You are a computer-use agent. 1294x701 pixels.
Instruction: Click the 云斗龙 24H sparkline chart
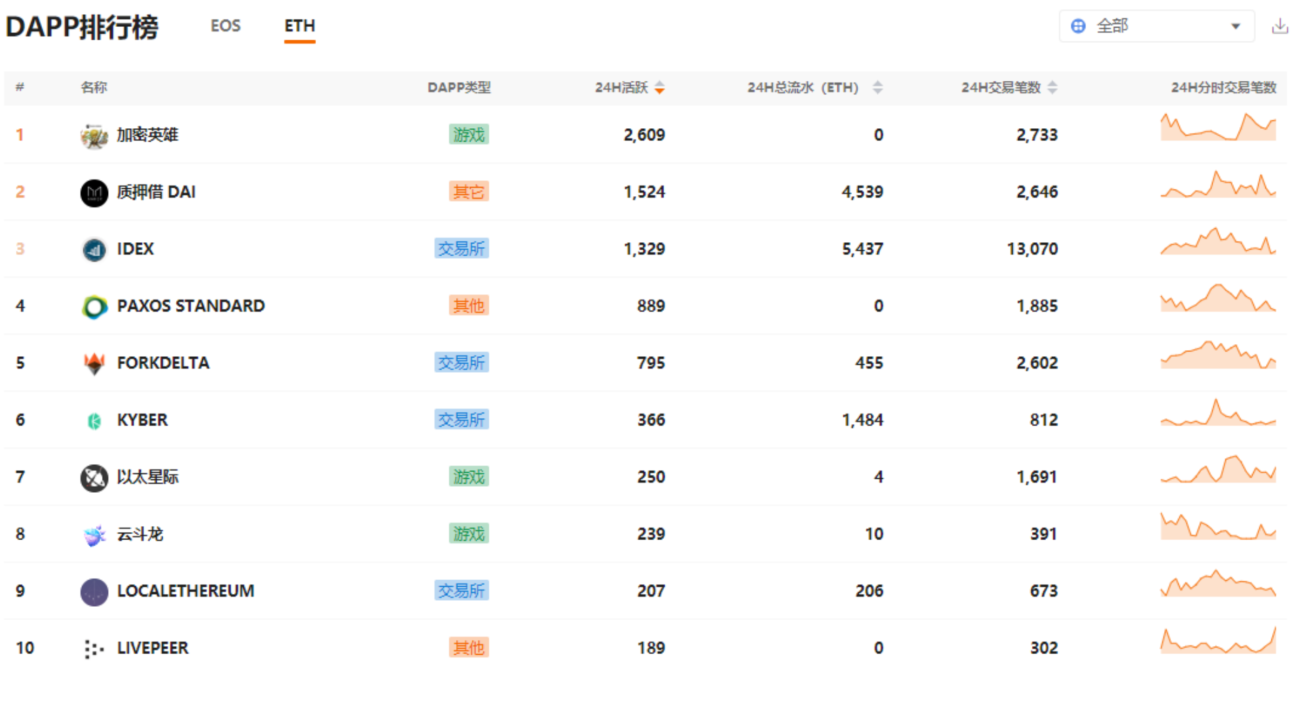(x=1218, y=526)
